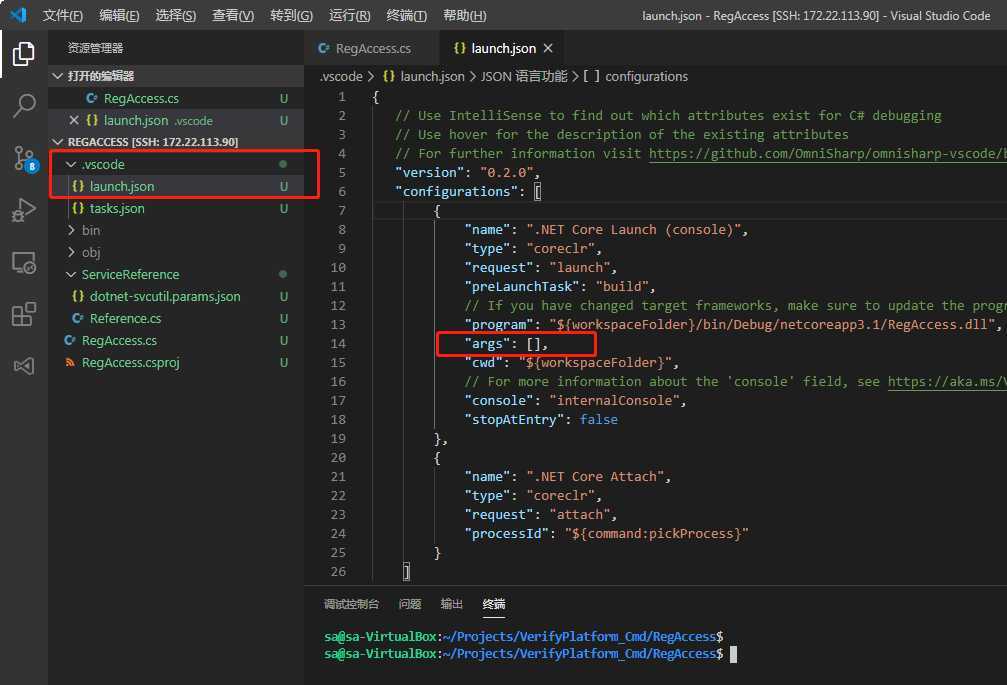Select launch.json in the explorer tree
The width and height of the screenshot is (1007, 685).
point(176,186)
